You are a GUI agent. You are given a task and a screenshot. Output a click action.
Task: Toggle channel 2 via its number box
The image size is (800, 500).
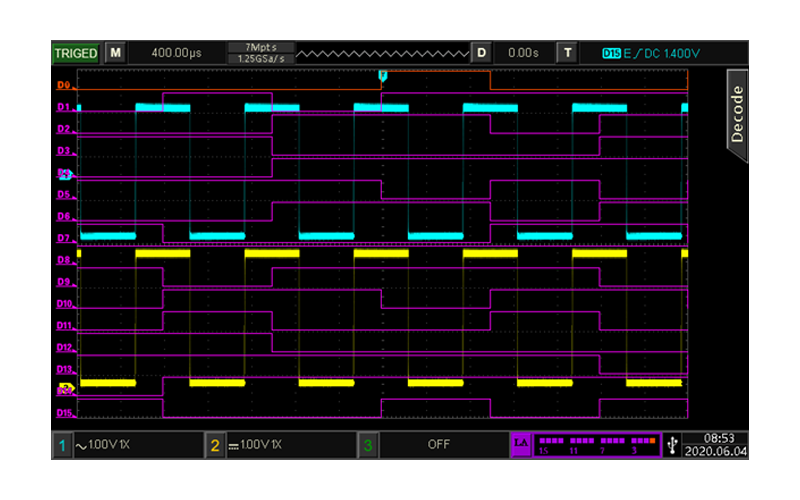[x=214, y=444]
